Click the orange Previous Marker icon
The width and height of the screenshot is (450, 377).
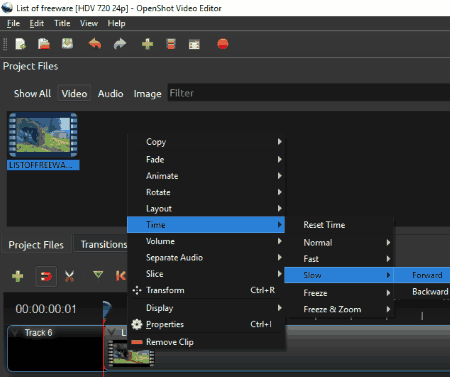(x=120, y=276)
